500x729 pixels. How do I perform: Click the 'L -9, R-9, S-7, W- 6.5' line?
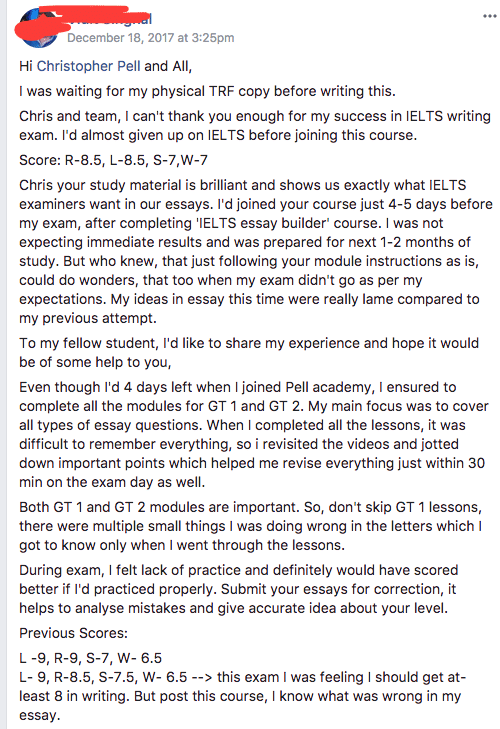90,658
